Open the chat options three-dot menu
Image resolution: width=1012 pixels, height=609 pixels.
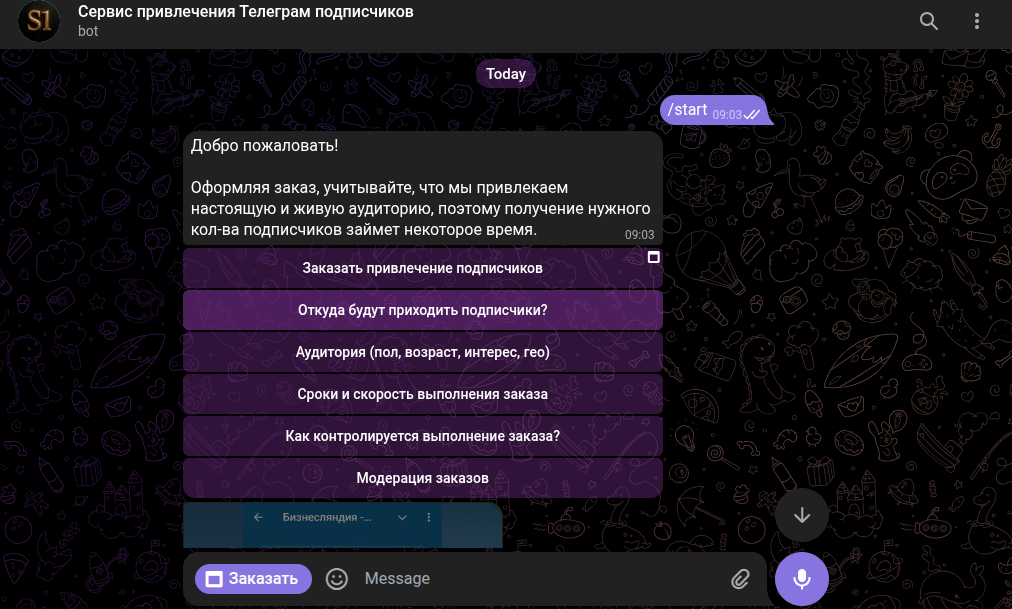[976, 20]
